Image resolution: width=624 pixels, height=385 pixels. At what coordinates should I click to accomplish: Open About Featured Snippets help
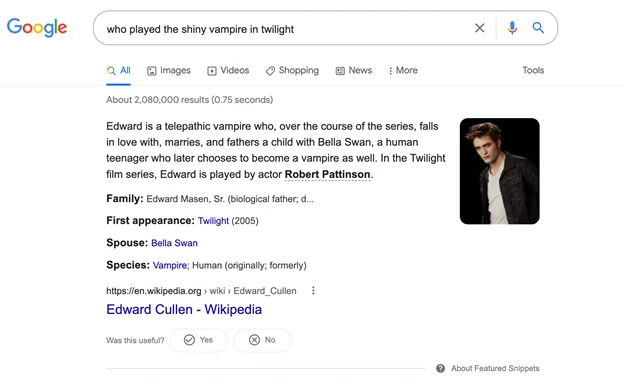point(495,368)
